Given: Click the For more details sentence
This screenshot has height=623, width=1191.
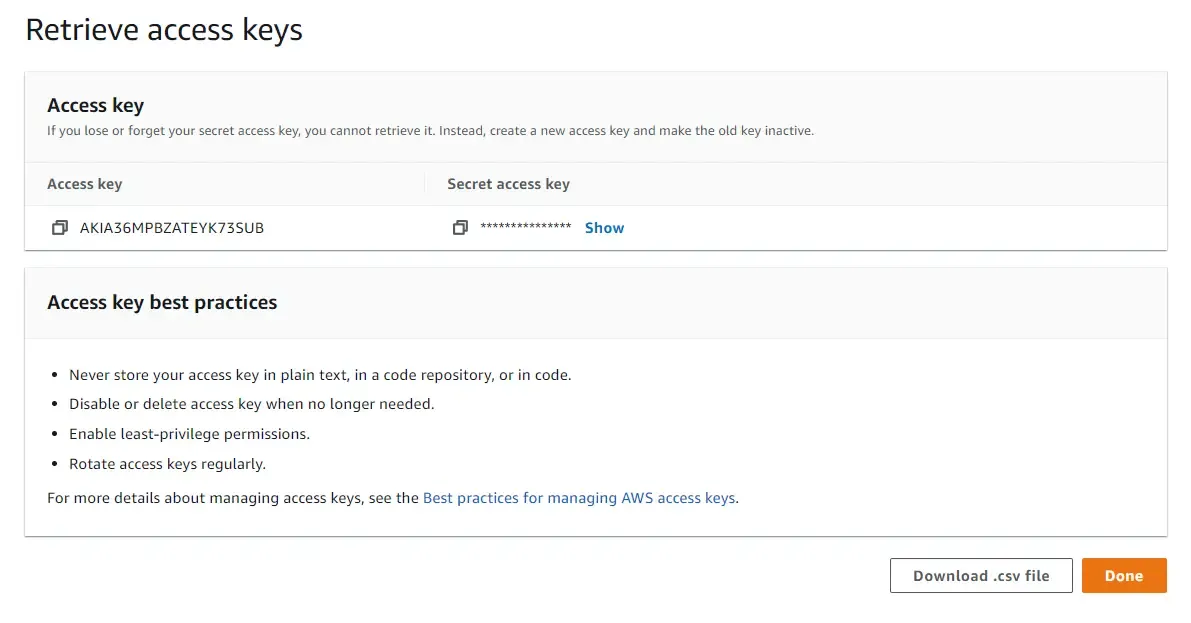Looking at the screenshot, I should tap(392, 497).
